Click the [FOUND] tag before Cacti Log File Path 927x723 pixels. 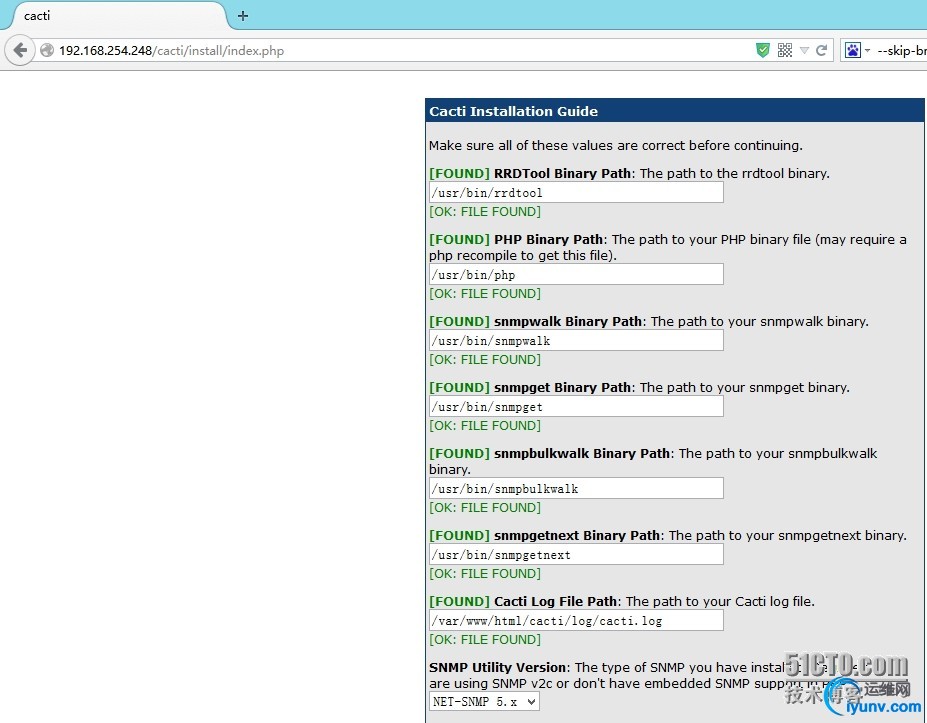pyautogui.click(x=459, y=601)
